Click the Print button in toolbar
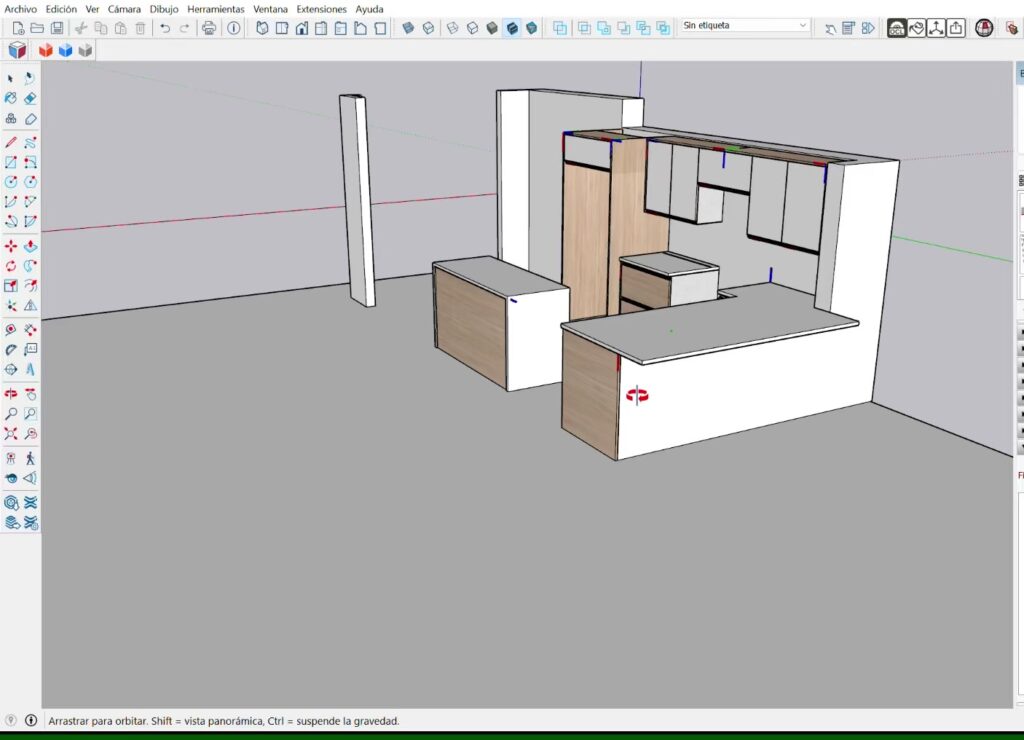This screenshot has width=1024, height=740. pyautogui.click(x=209, y=28)
